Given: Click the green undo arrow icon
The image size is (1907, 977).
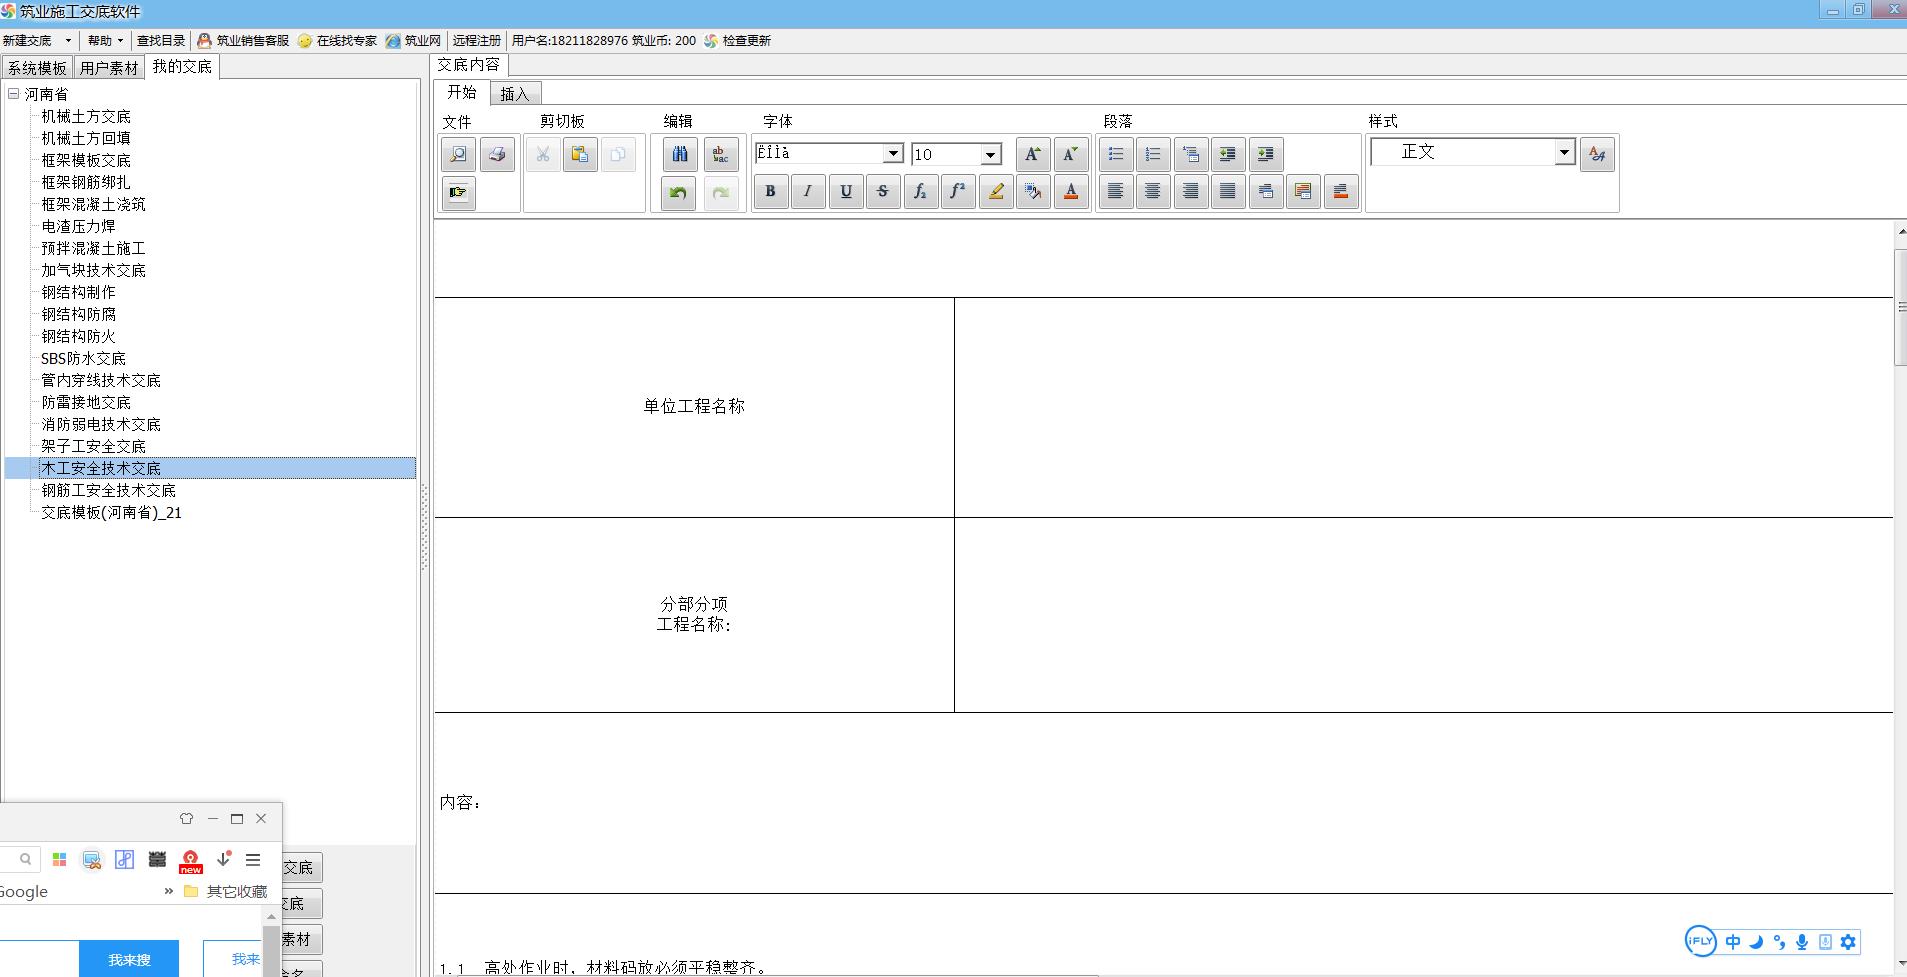Looking at the screenshot, I should 678,193.
